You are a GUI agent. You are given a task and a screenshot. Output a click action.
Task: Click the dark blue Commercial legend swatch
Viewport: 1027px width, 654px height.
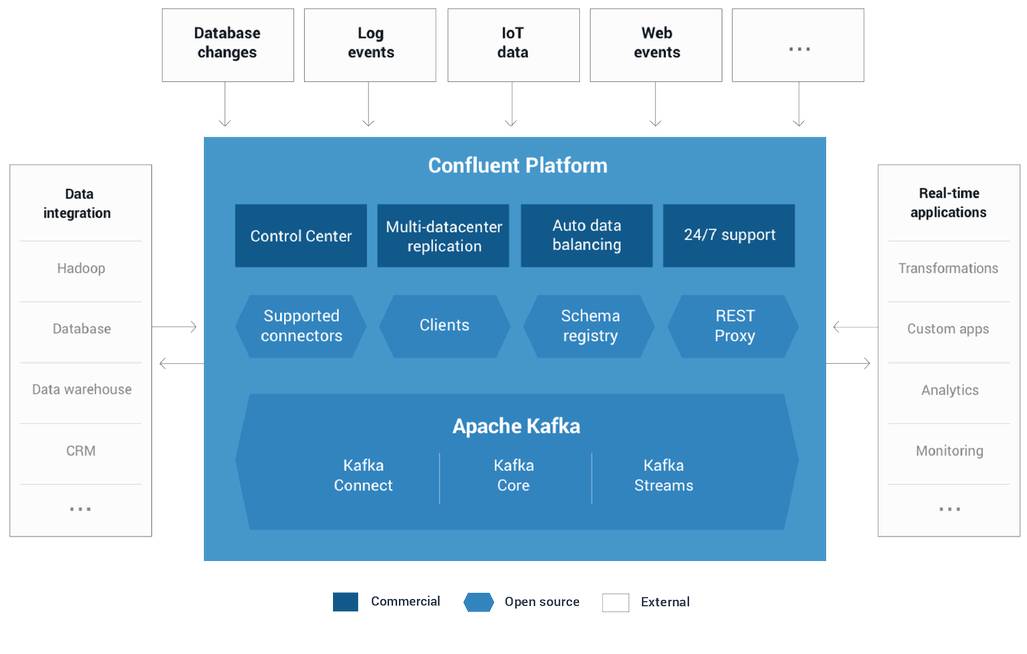345,602
